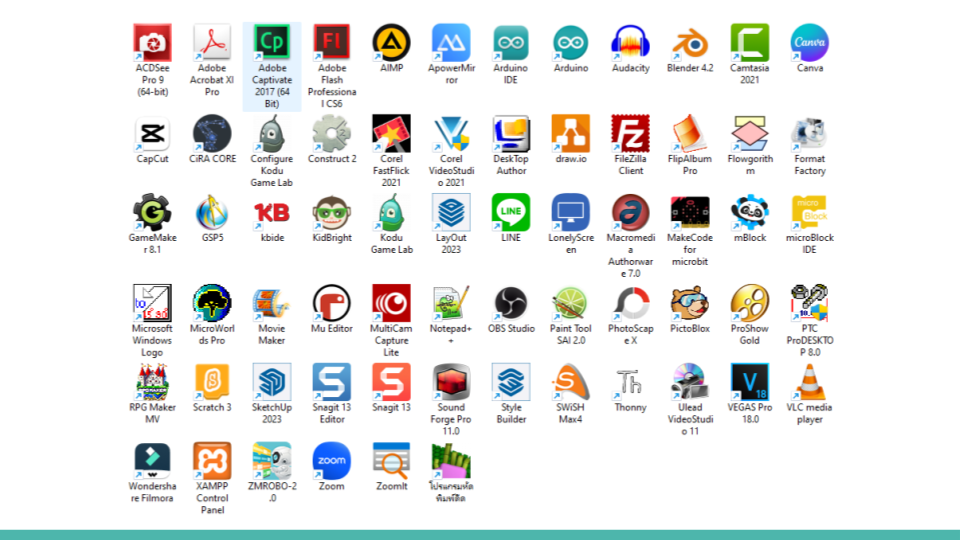
Task: Open the Blender 4.2 shortcut
Action: pyautogui.click(x=690, y=43)
